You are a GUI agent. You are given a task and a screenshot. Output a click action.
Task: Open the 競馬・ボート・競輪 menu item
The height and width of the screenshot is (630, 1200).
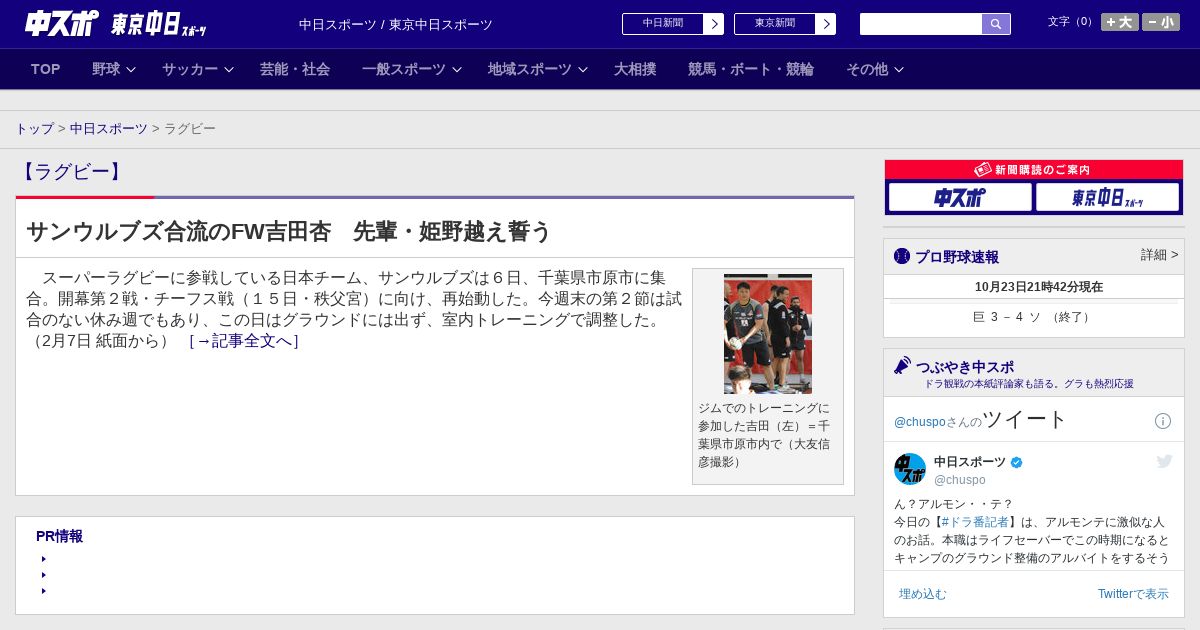(x=751, y=69)
